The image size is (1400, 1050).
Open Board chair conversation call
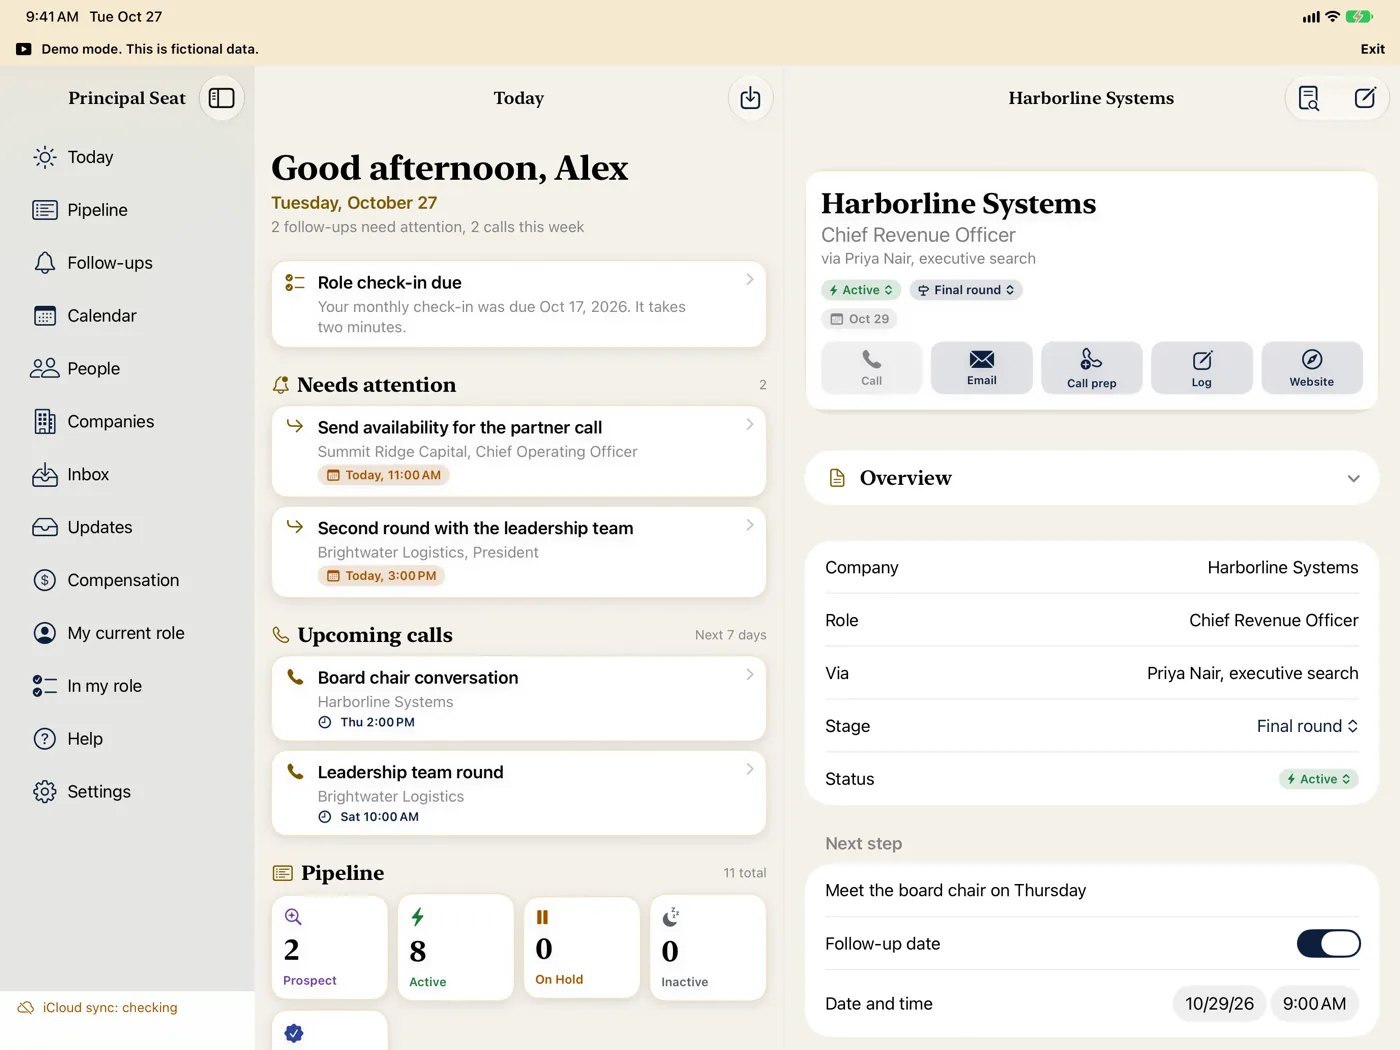coord(519,699)
